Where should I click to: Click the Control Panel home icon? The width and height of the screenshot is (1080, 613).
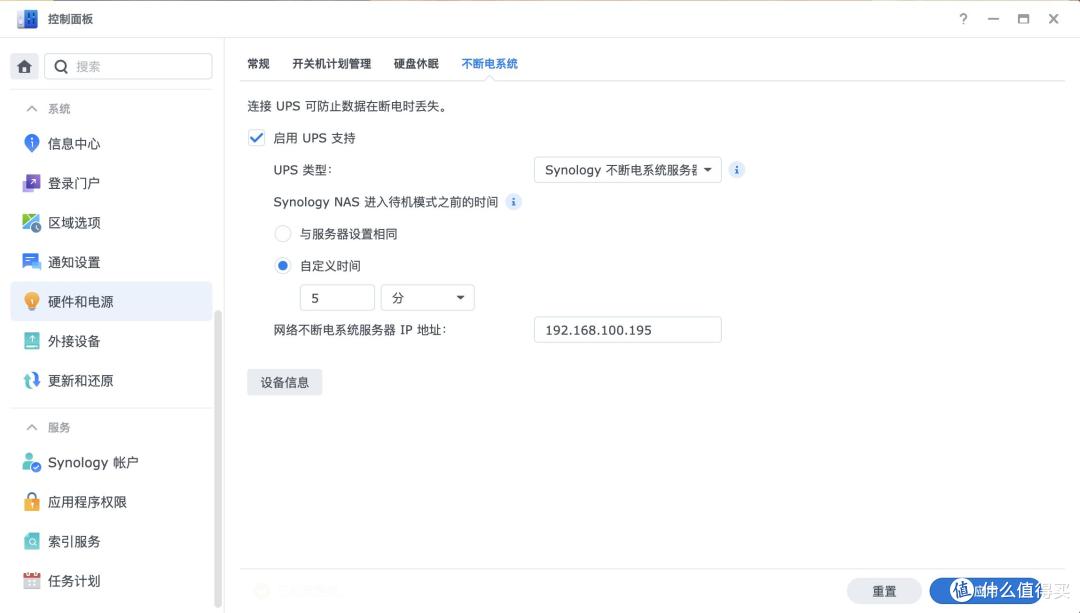(25, 66)
